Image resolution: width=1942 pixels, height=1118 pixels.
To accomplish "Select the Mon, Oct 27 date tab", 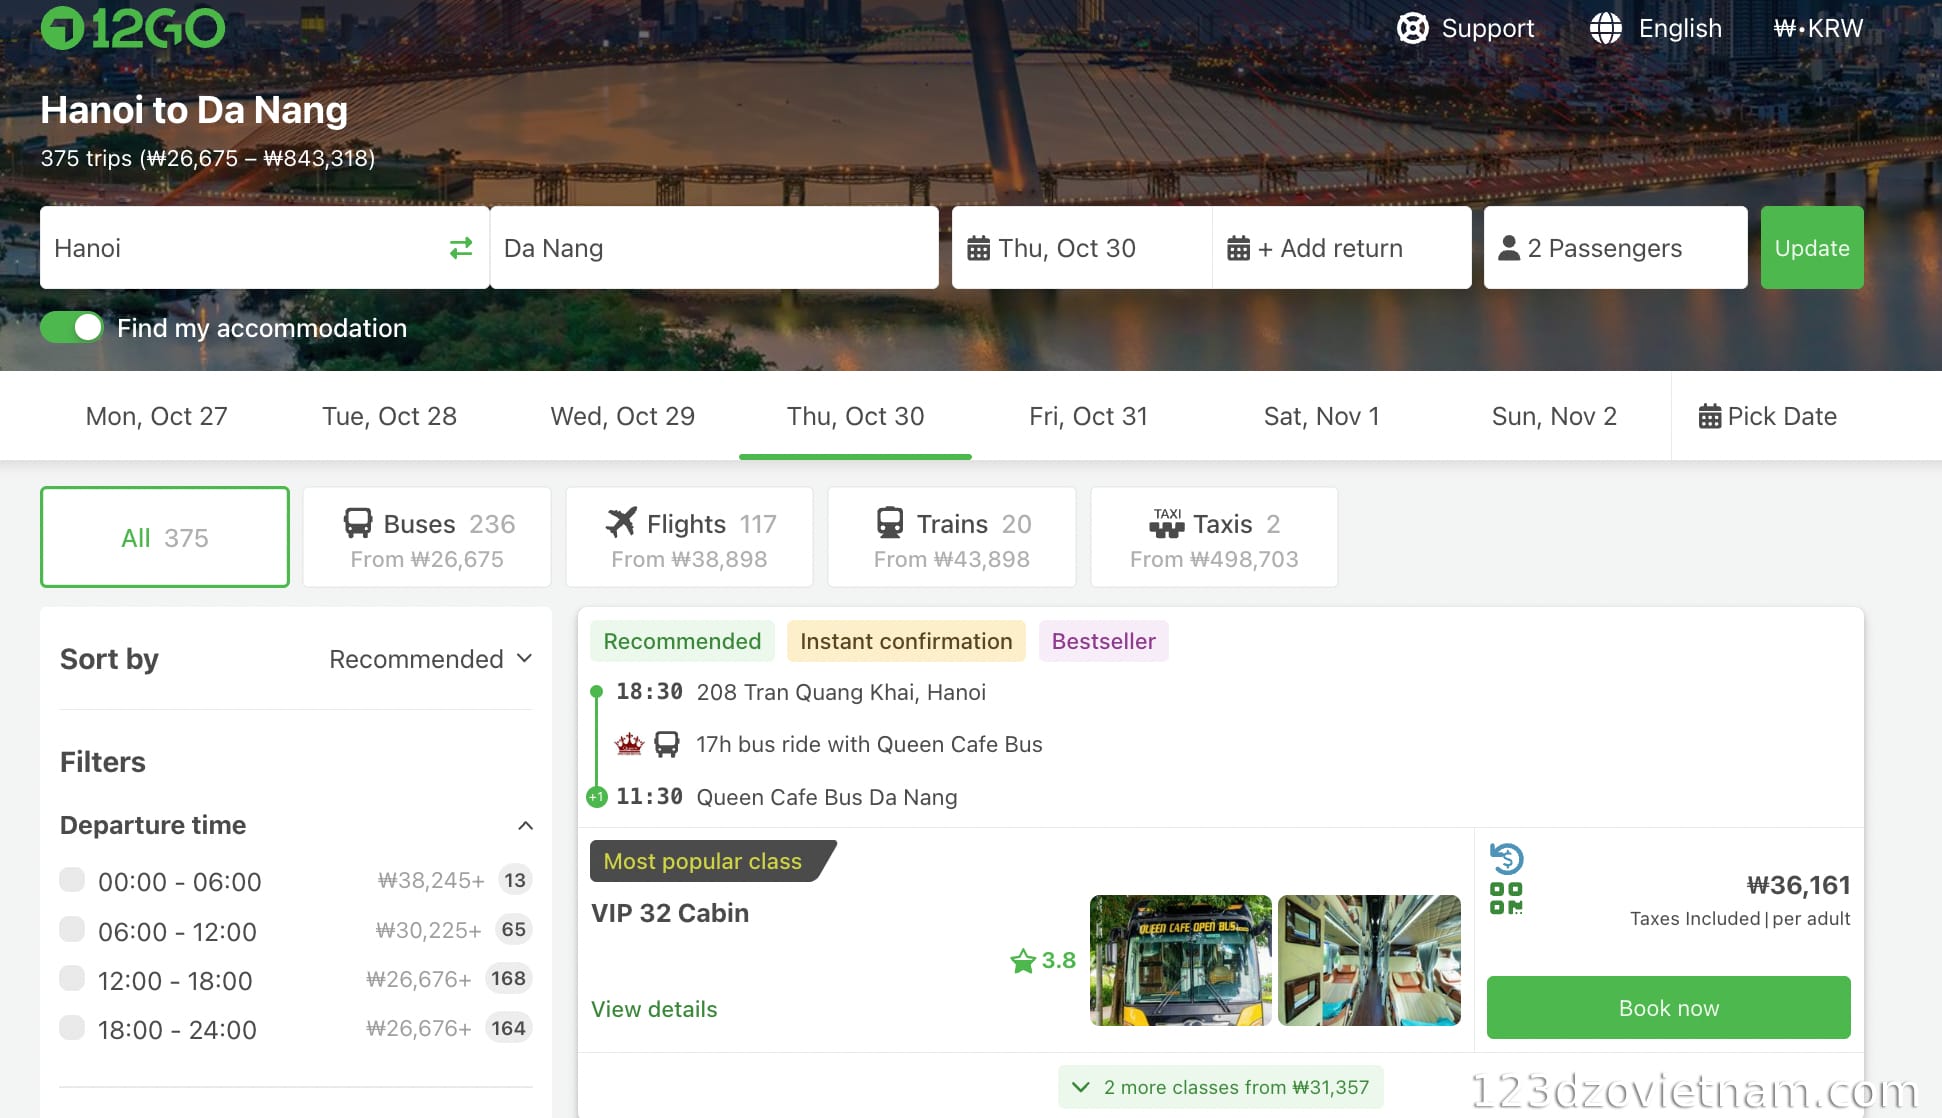I will tap(156, 416).
